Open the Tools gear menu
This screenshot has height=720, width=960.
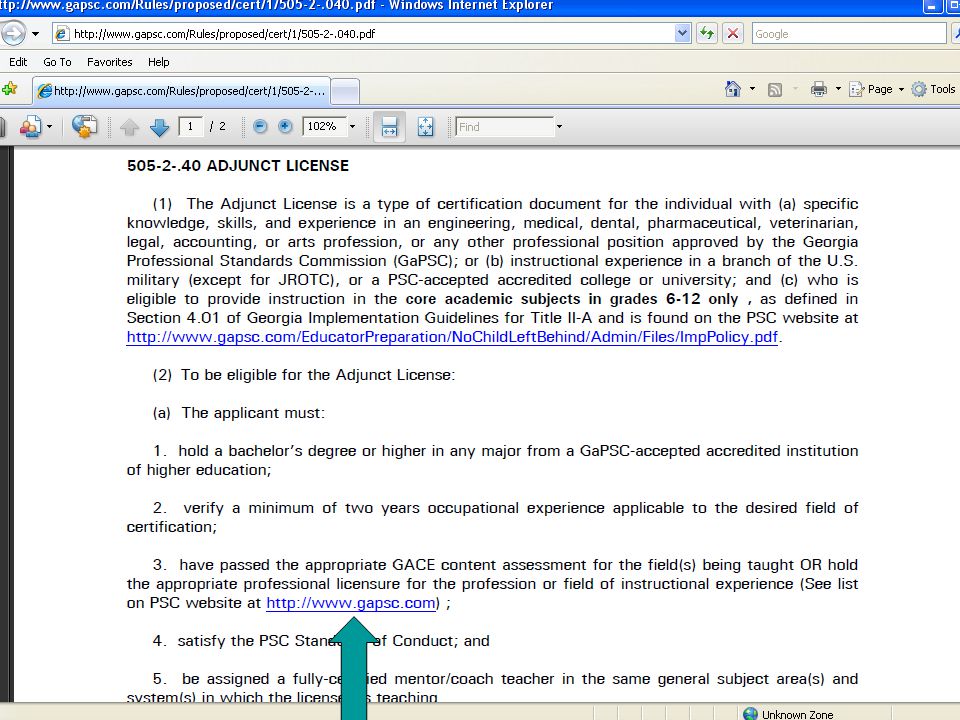[x=933, y=89]
